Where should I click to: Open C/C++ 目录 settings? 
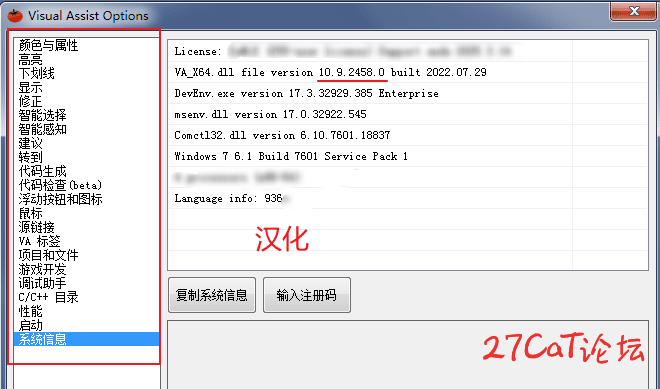pos(48,297)
